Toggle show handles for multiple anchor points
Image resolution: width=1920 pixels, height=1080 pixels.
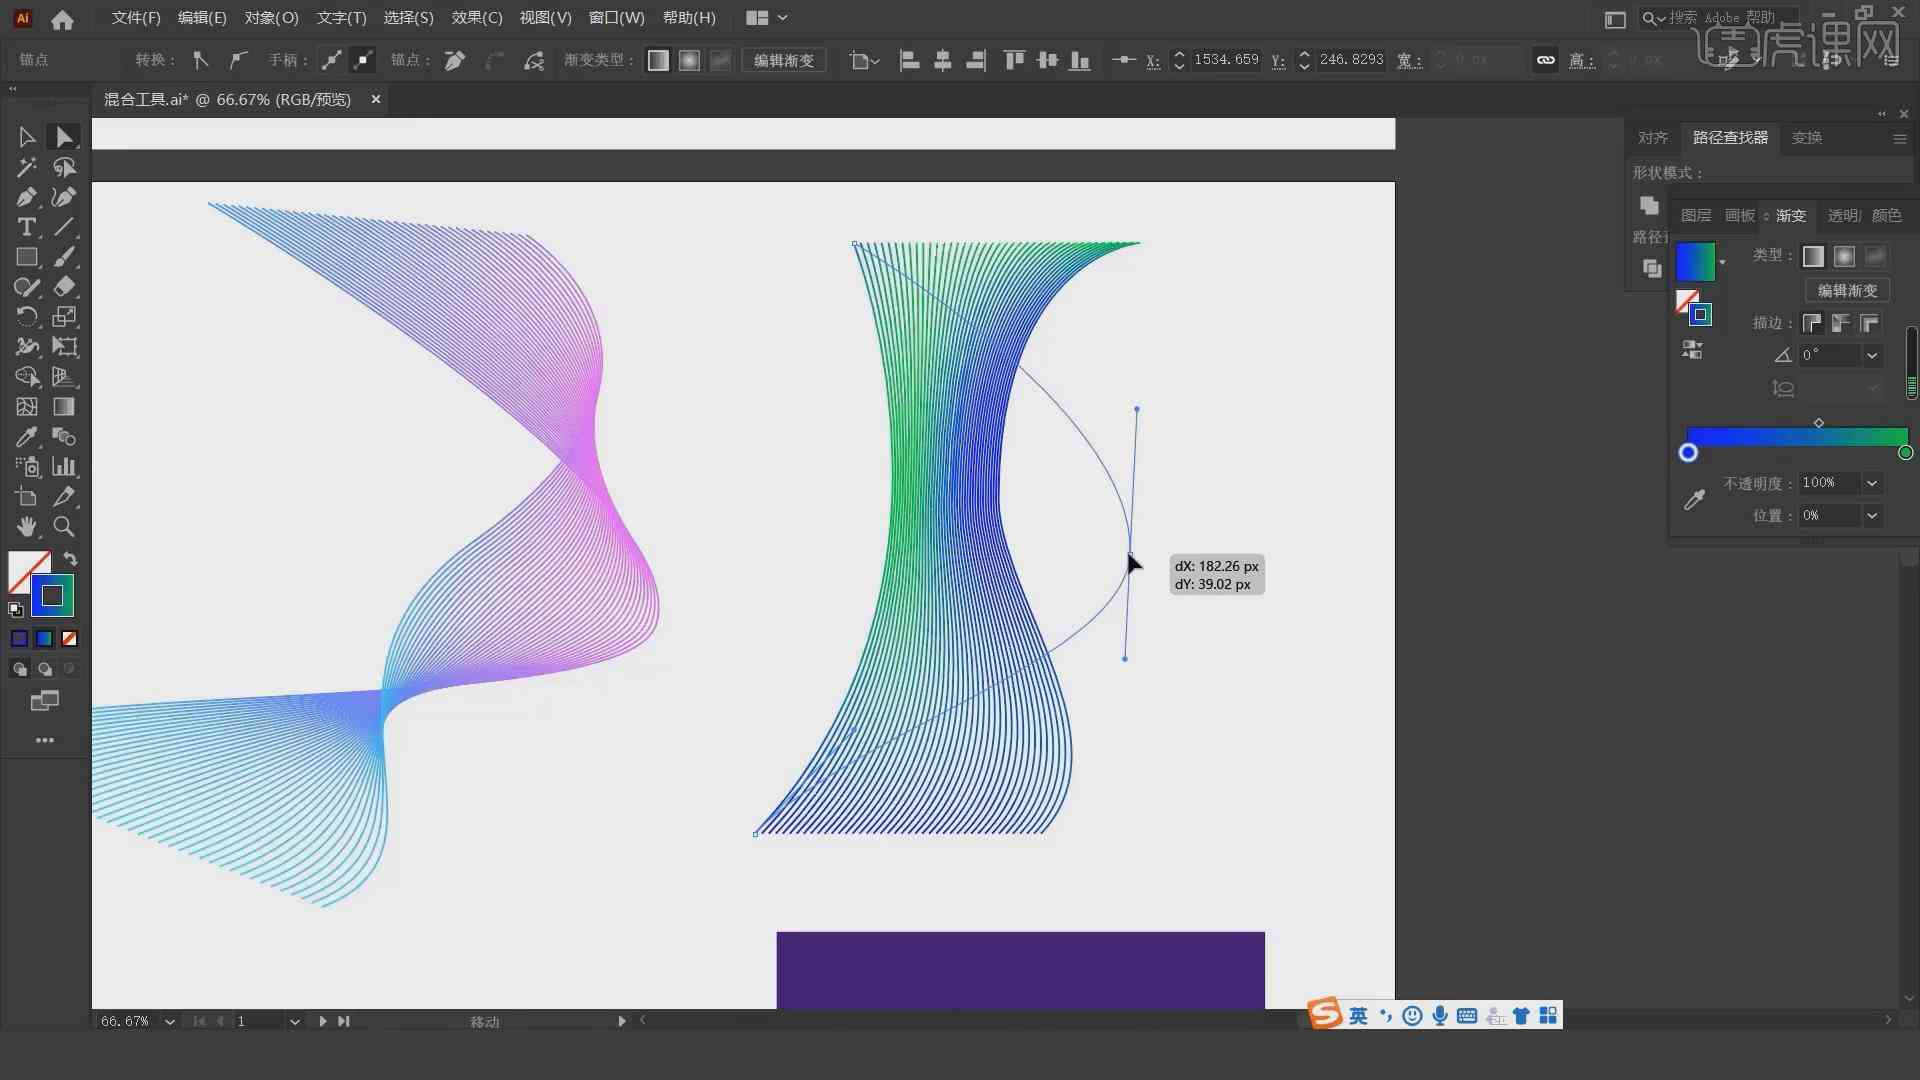[x=331, y=60]
